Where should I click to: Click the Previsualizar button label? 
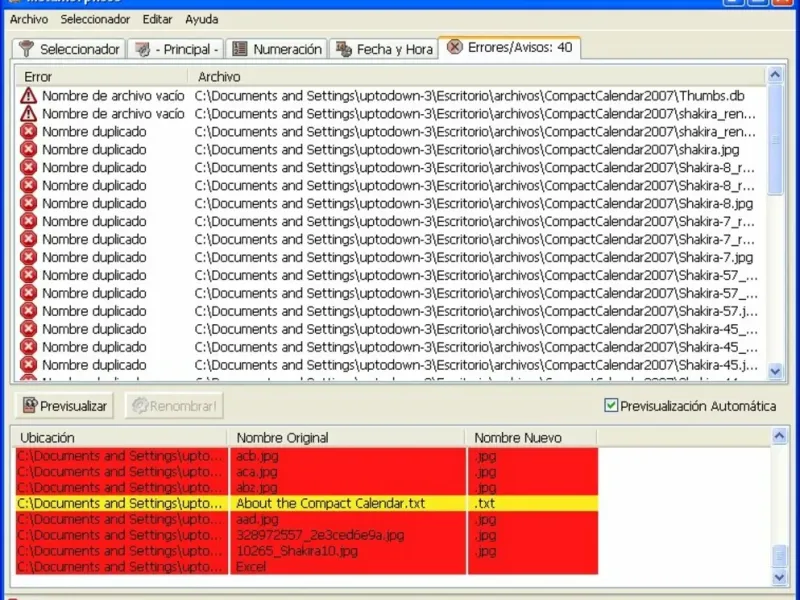click(73, 406)
